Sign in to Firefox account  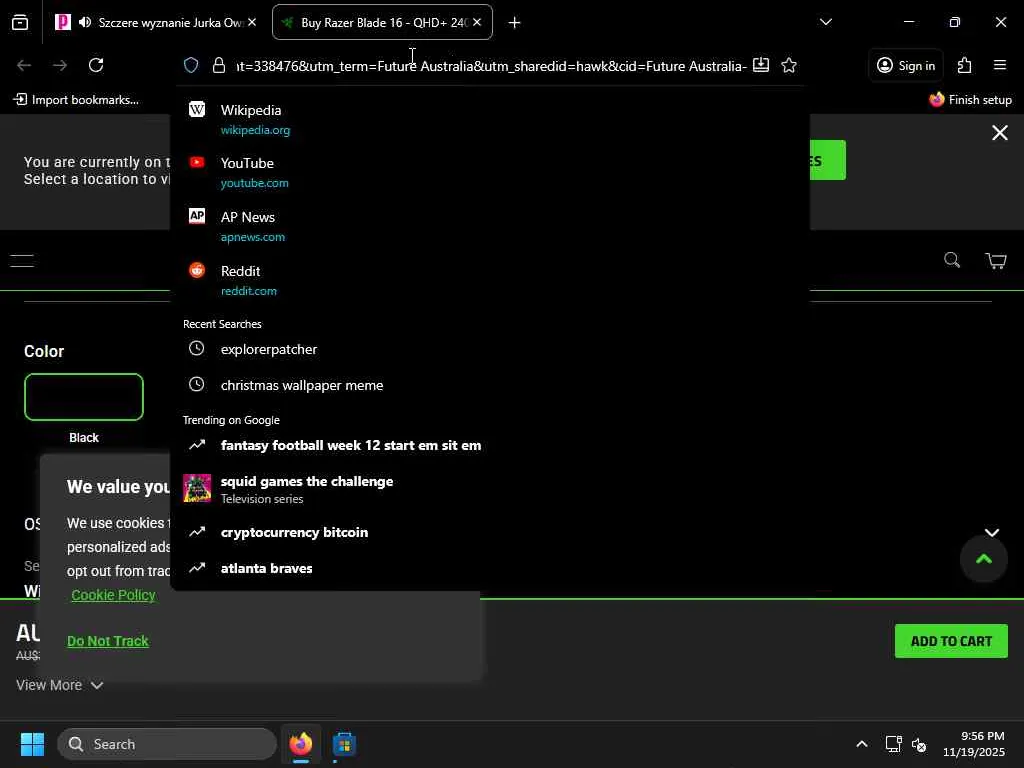pyautogui.click(x=906, y=65)
